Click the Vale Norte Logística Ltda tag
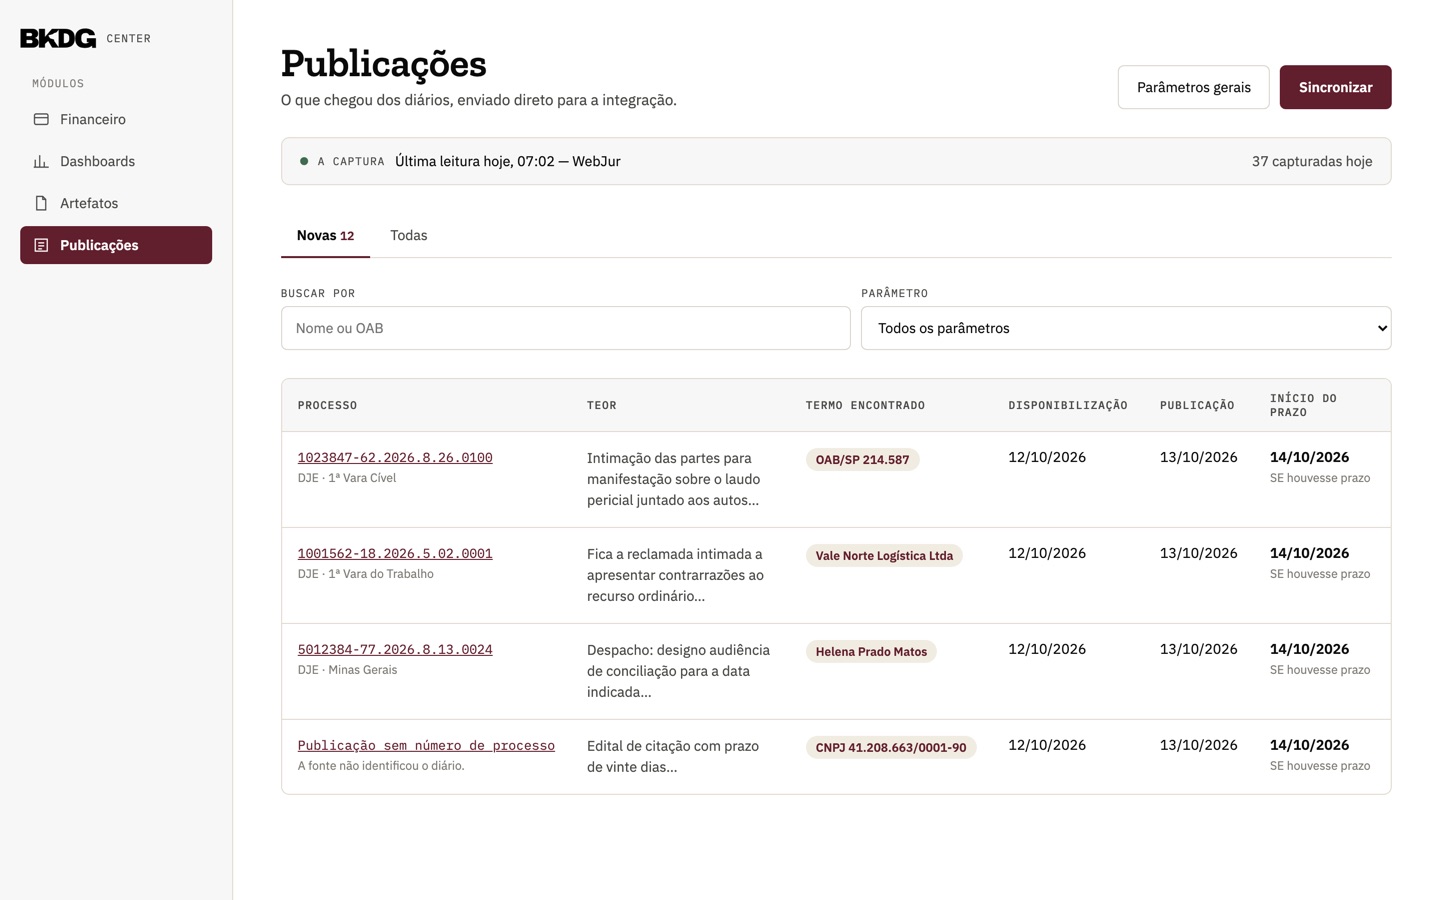This screenshot has height=900, width=1440. [x=884, y=556]
